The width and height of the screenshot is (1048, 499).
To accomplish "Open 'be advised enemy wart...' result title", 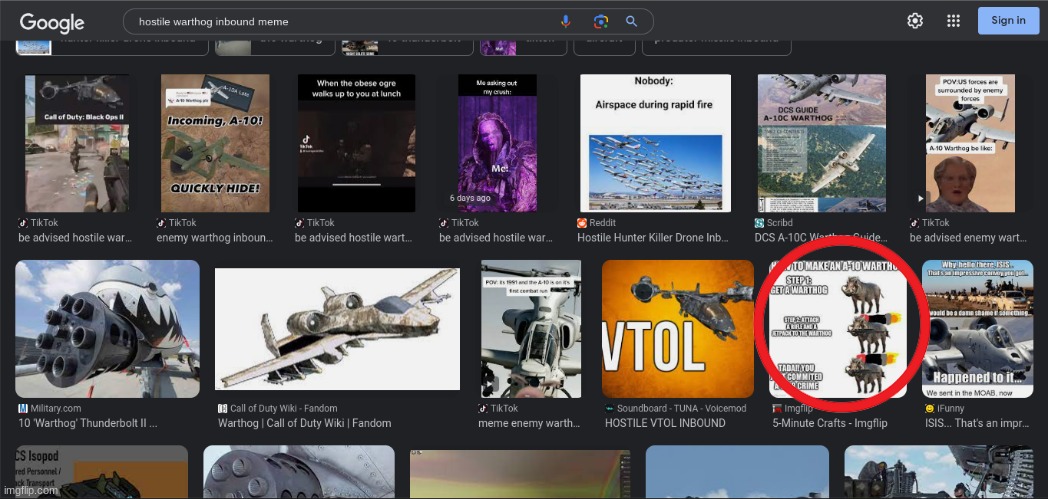I will [x=968, y=238].
